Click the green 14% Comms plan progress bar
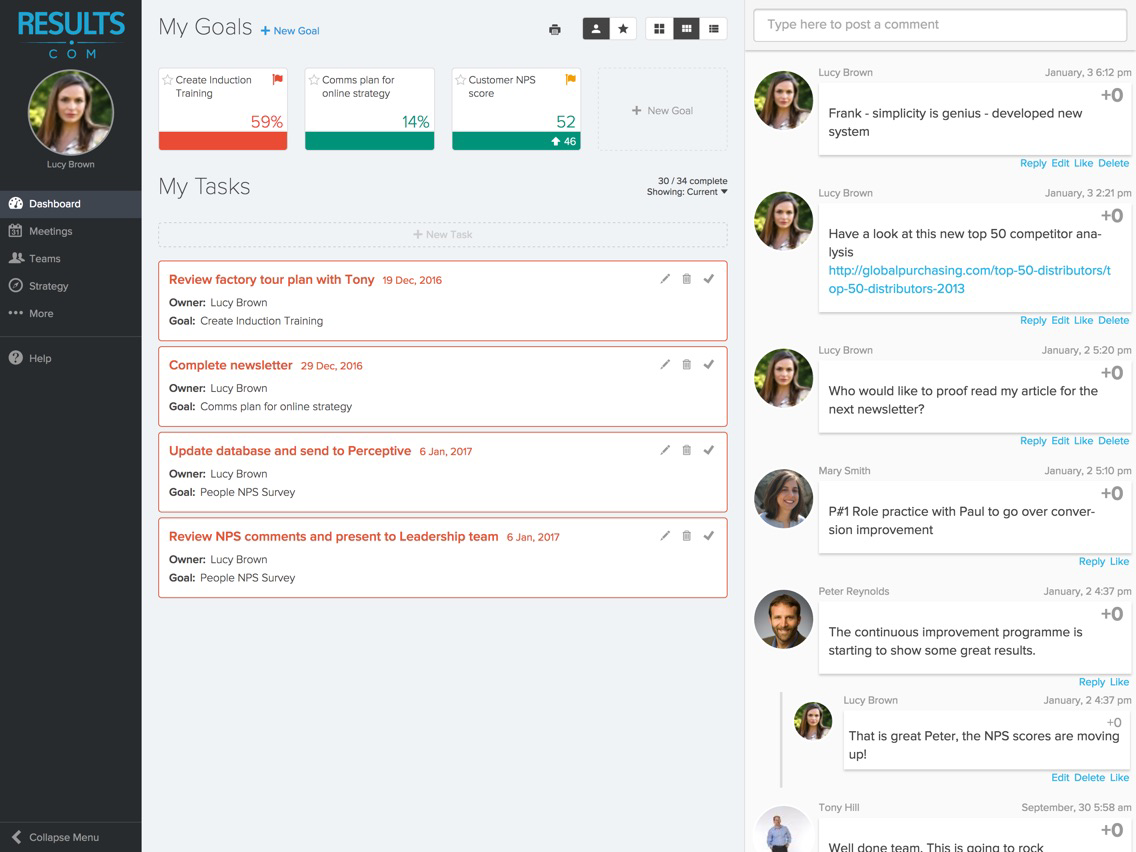This screenshot has height=852, width=1136. point(369,141)
